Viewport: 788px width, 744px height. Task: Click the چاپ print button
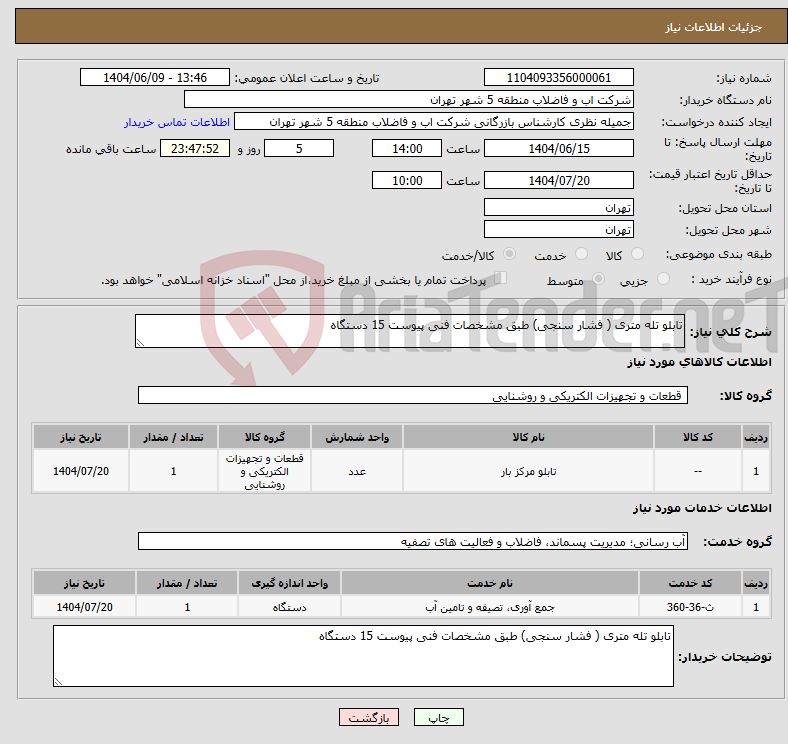[439, 717]
